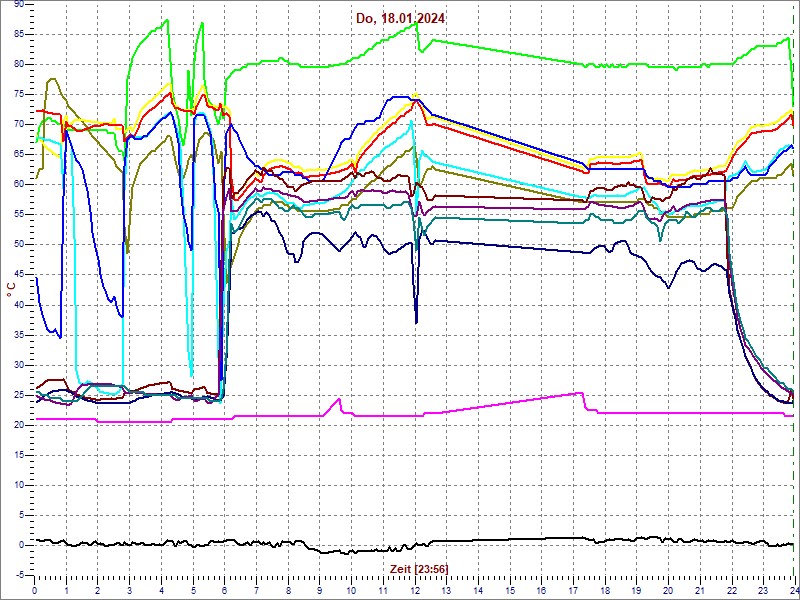This screenshot has height=600, width=800.
Task: Click hour 18 on the time axis
Action: point(606,590)
